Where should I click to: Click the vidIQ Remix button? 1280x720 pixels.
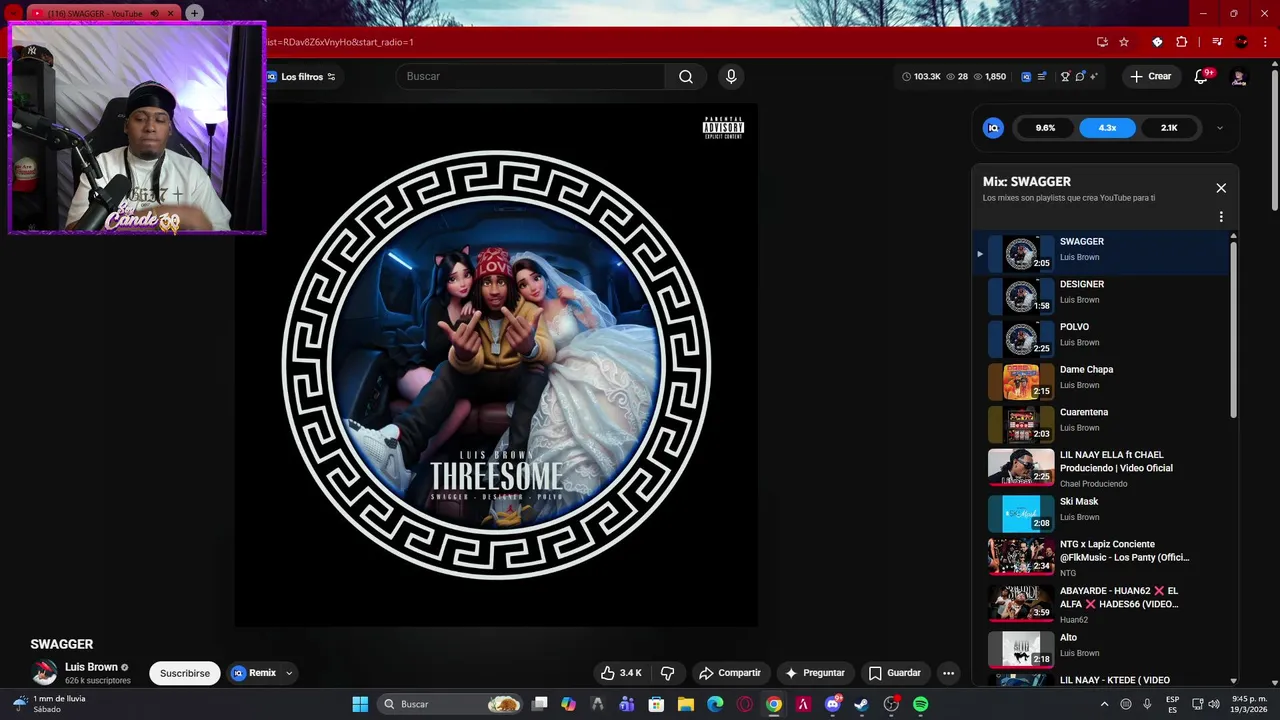click(x=253, y=673)
